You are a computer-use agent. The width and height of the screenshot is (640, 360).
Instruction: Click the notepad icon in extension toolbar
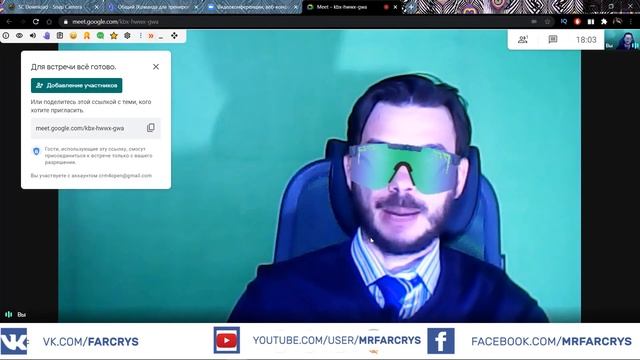(x=60, y=36)
